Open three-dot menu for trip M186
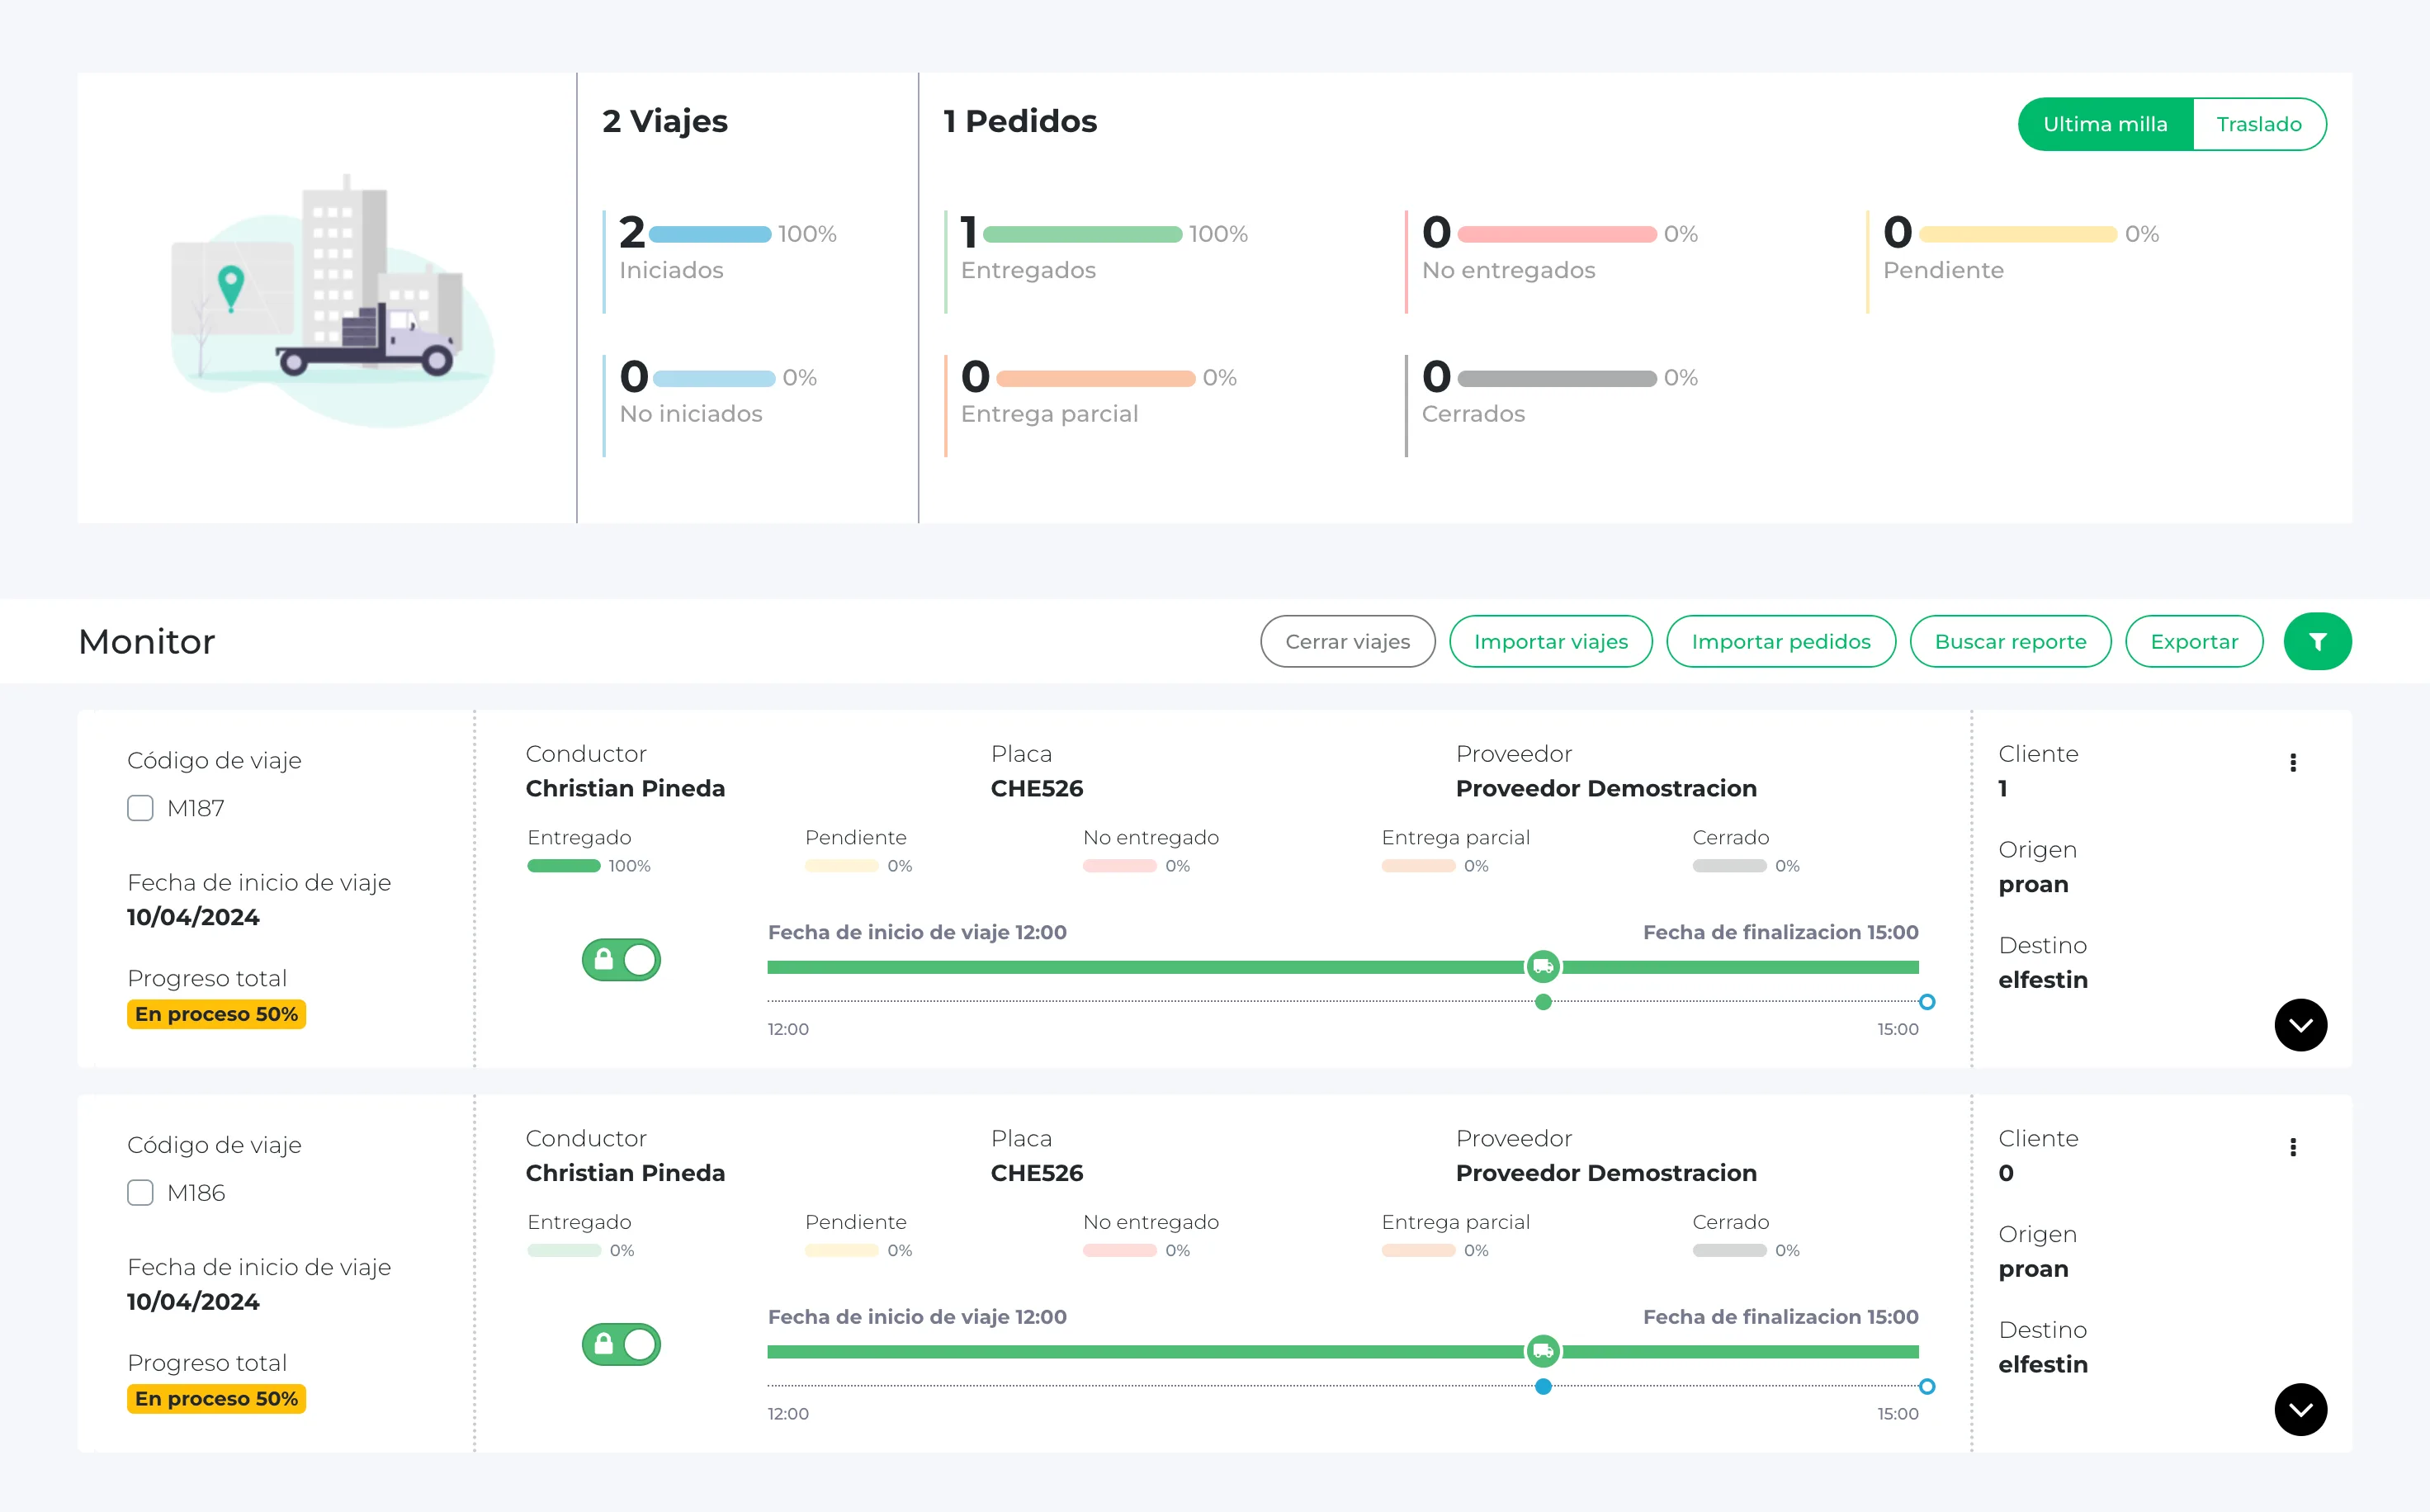The width and height of the screenshot is (2430, 1512). point(2292,1147)
